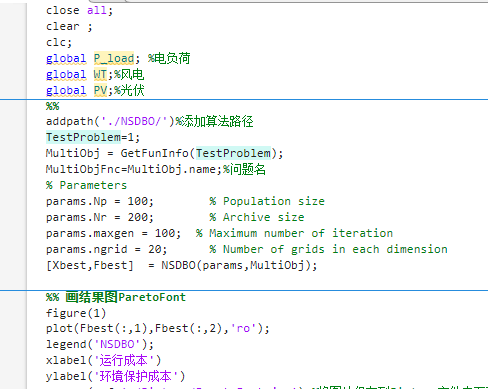Click params.maxgen value 100
Screen dimensions: 488x389
coord(165,233)
